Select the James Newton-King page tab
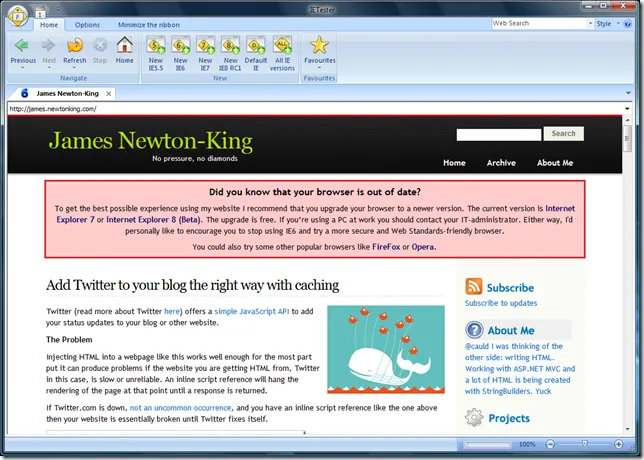Viewport: 644px width, 460px height. pyautogui.click(x=65, y=93)
